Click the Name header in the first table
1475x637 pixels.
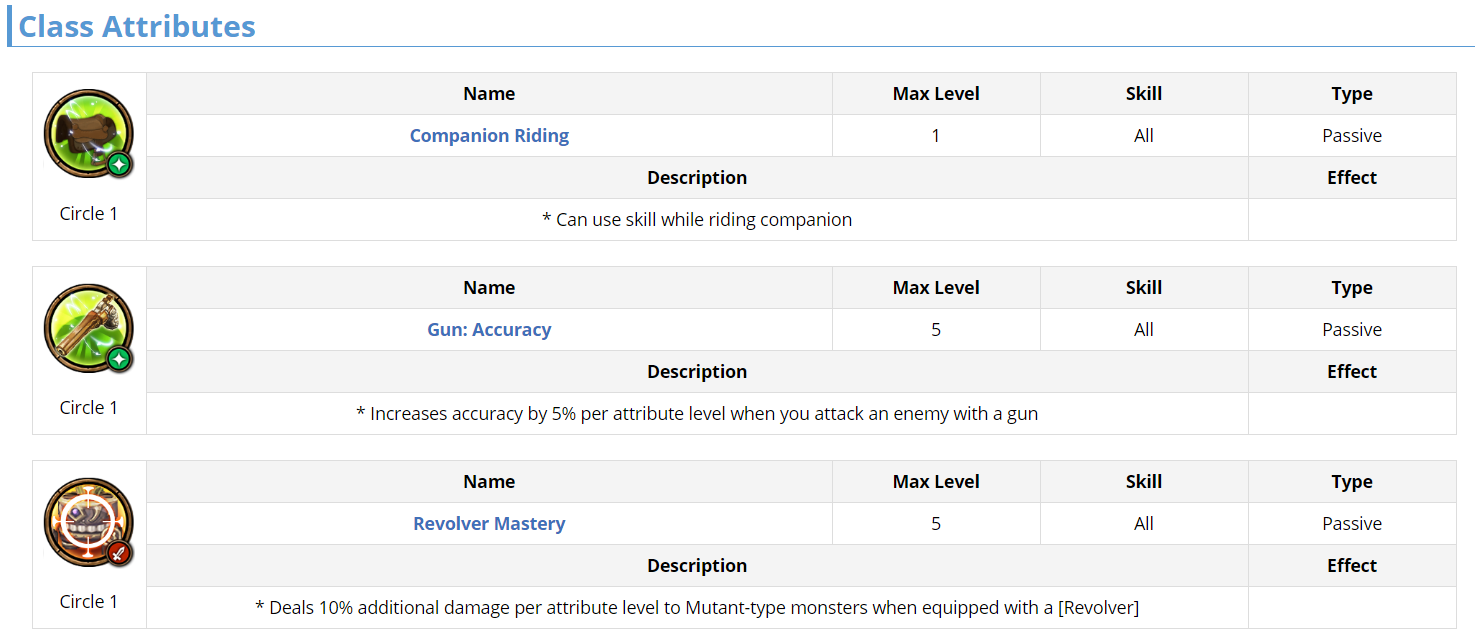pyautogui.click(x=489, y=94)
